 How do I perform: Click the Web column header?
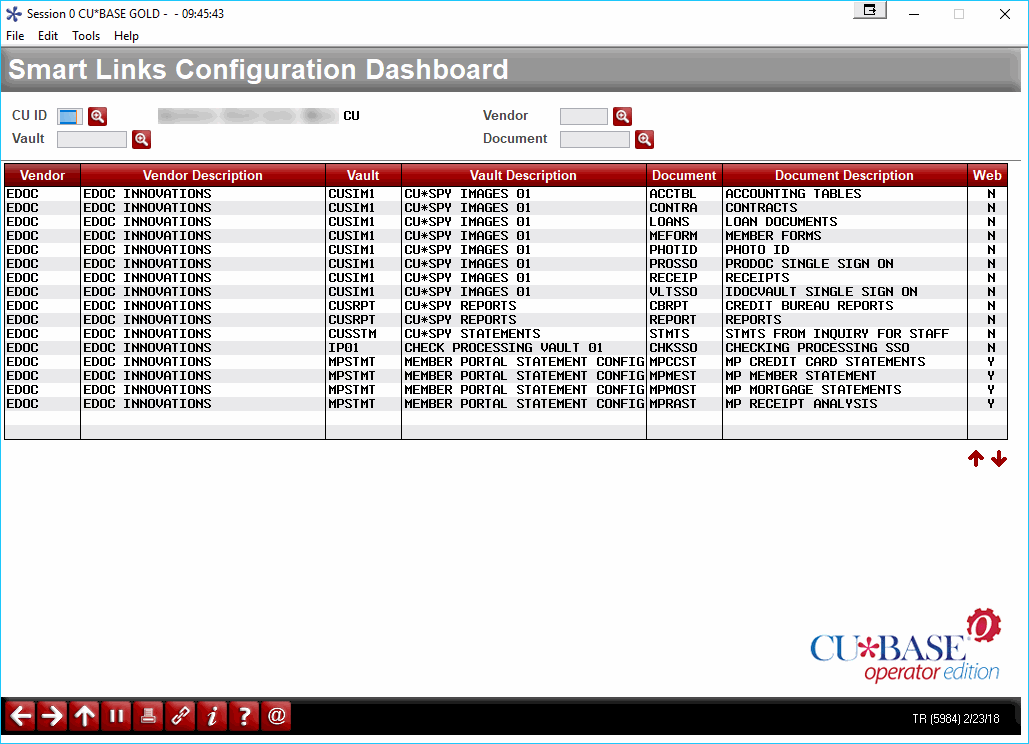click(x=987, y=175)
